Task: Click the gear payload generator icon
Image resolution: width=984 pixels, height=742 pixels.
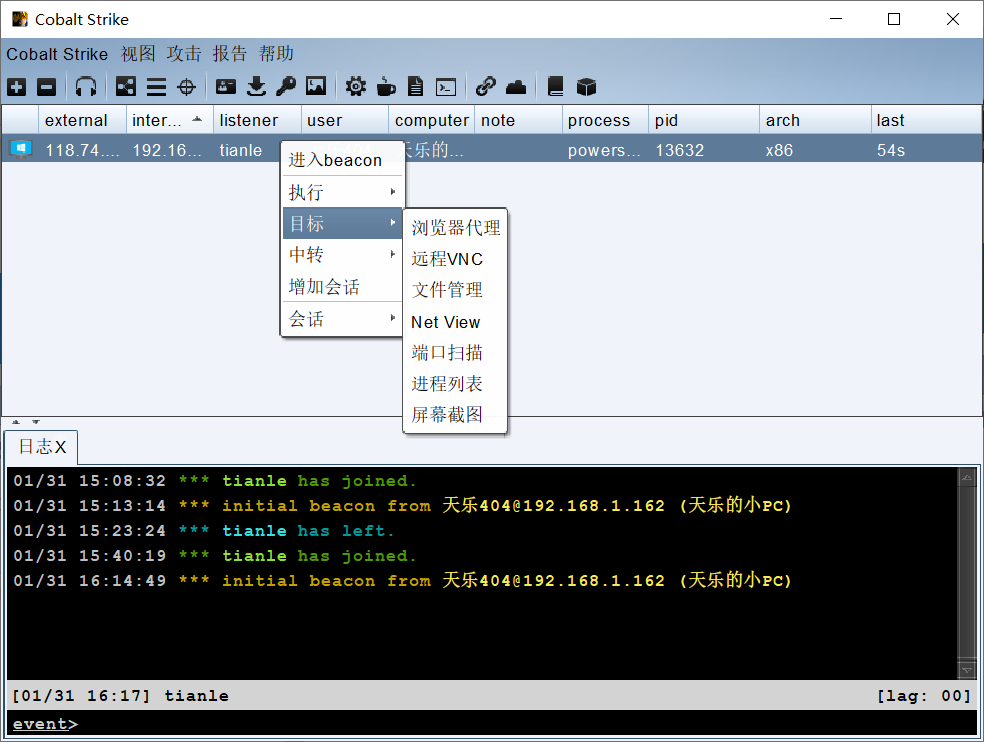Action: coord(356,87)
